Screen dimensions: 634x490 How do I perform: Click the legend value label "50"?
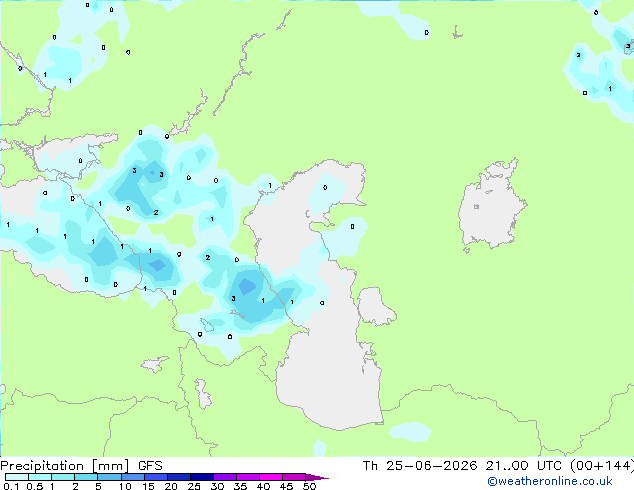point(309,486)
